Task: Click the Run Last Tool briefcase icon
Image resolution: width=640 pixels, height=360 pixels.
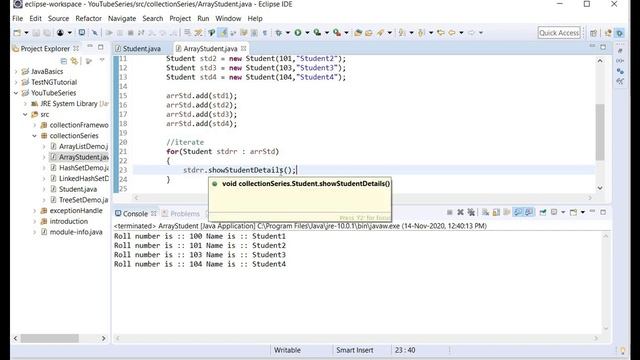Action: pyautogui.click(x=337, y=33)
